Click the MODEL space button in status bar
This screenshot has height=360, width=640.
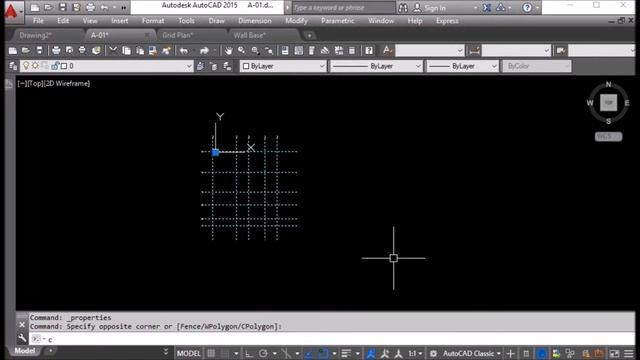pyautogui.click(x=189, y=353)
